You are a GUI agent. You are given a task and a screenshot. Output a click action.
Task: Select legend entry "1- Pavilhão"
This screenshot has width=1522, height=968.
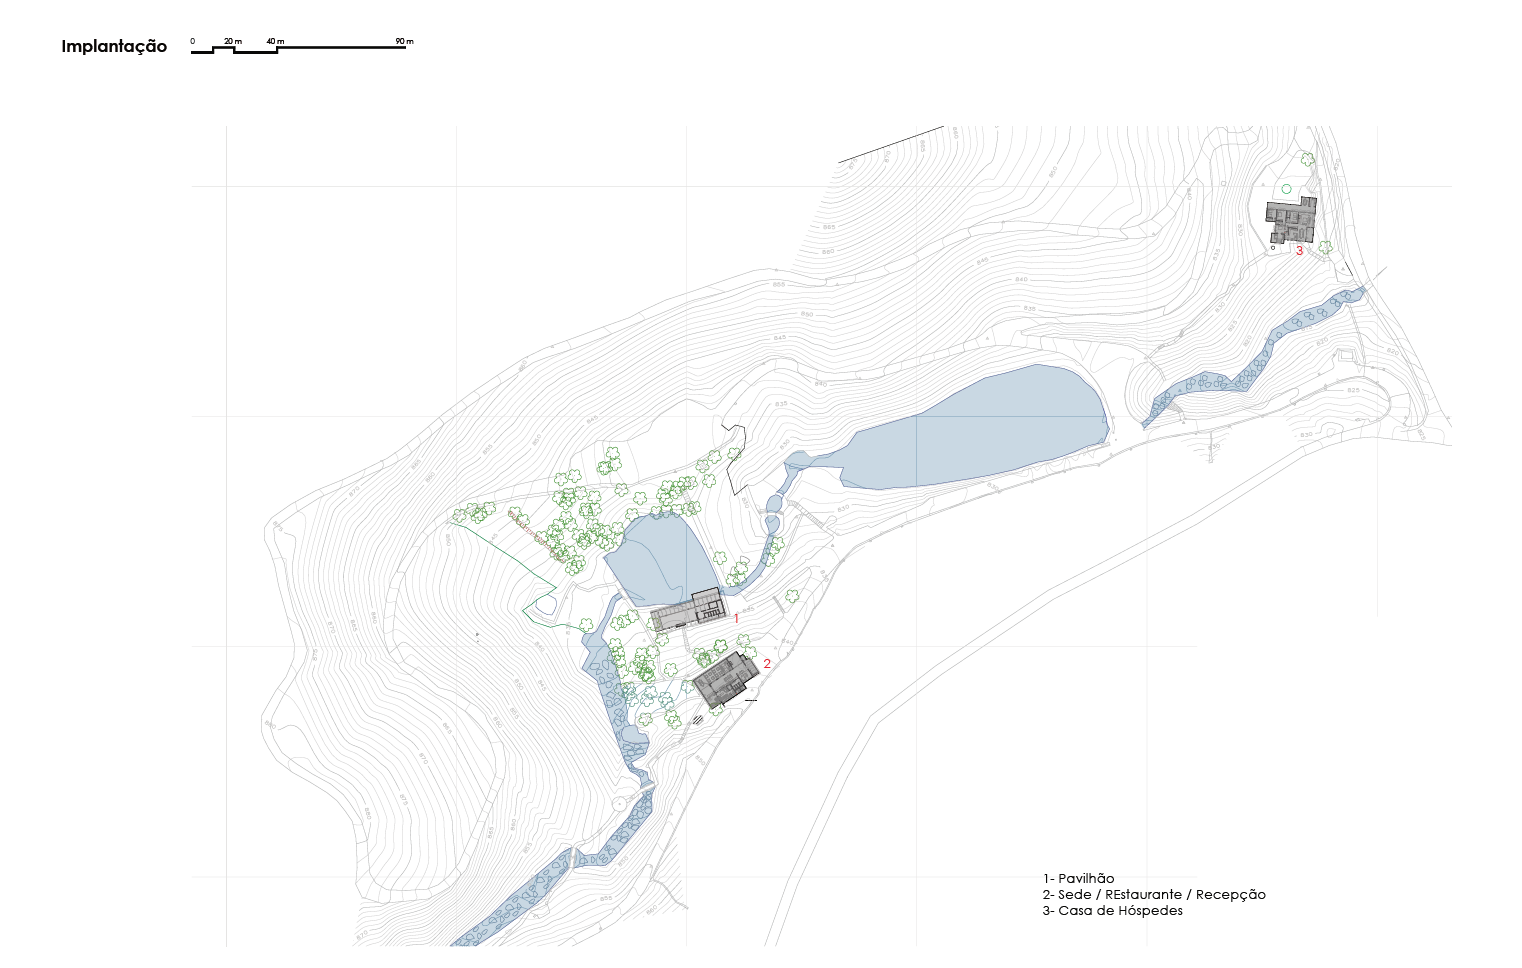point(1078,879)
